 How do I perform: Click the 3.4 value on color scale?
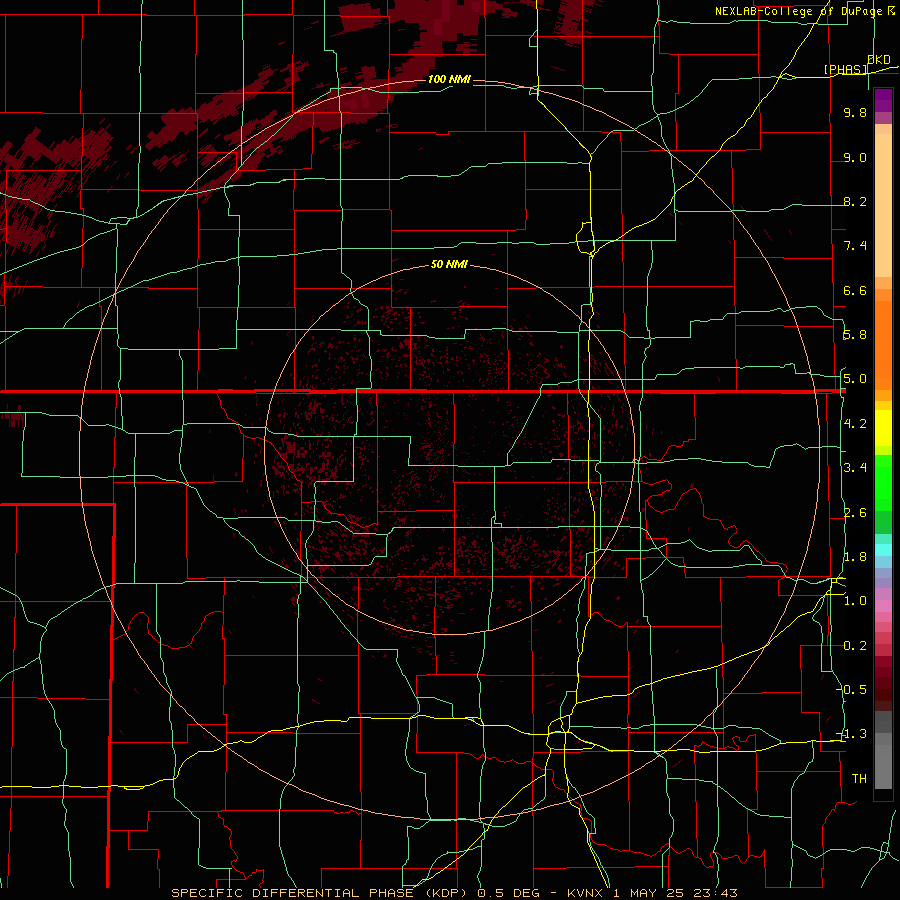855,468
